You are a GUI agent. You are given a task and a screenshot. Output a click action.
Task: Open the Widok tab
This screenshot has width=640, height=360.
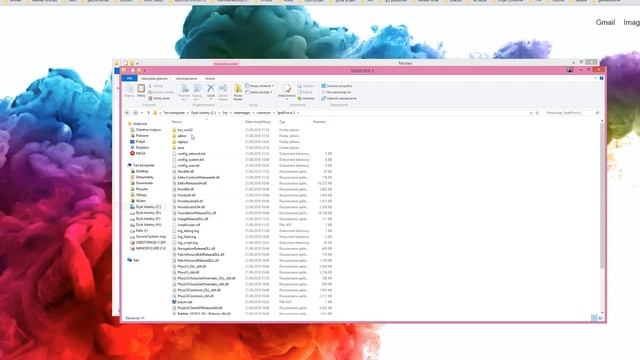click(210, 78)
